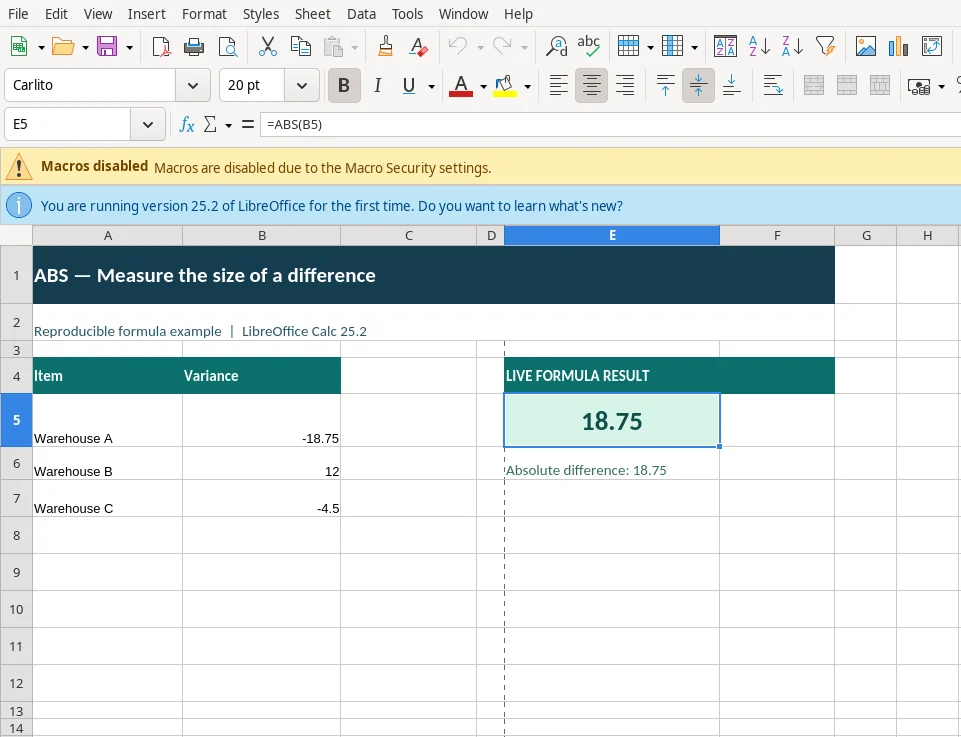This screenshot has height=737, width=961.
Task: Expand the Save options arrow
Action: tap(129, 47)
